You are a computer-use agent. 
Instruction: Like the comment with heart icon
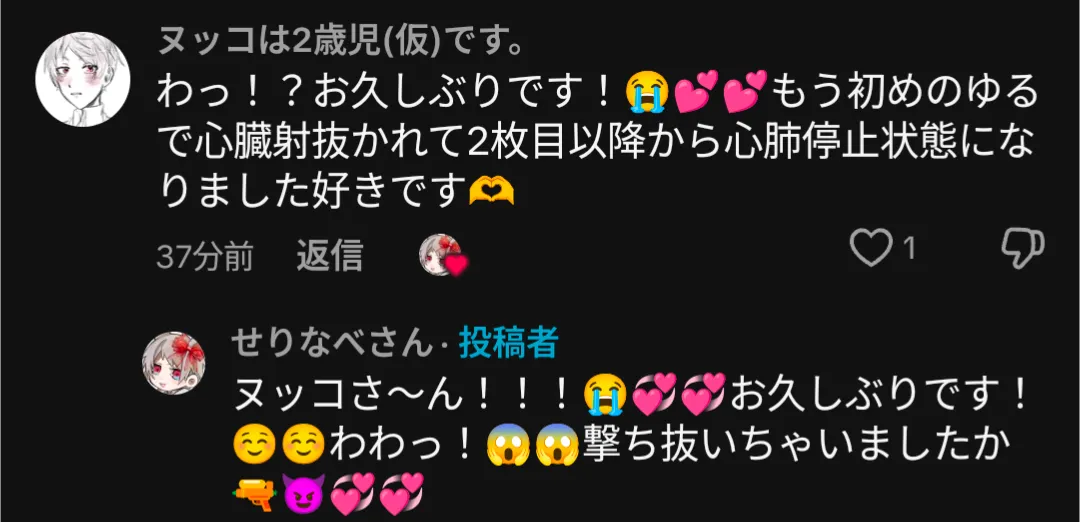click(871, 247)
